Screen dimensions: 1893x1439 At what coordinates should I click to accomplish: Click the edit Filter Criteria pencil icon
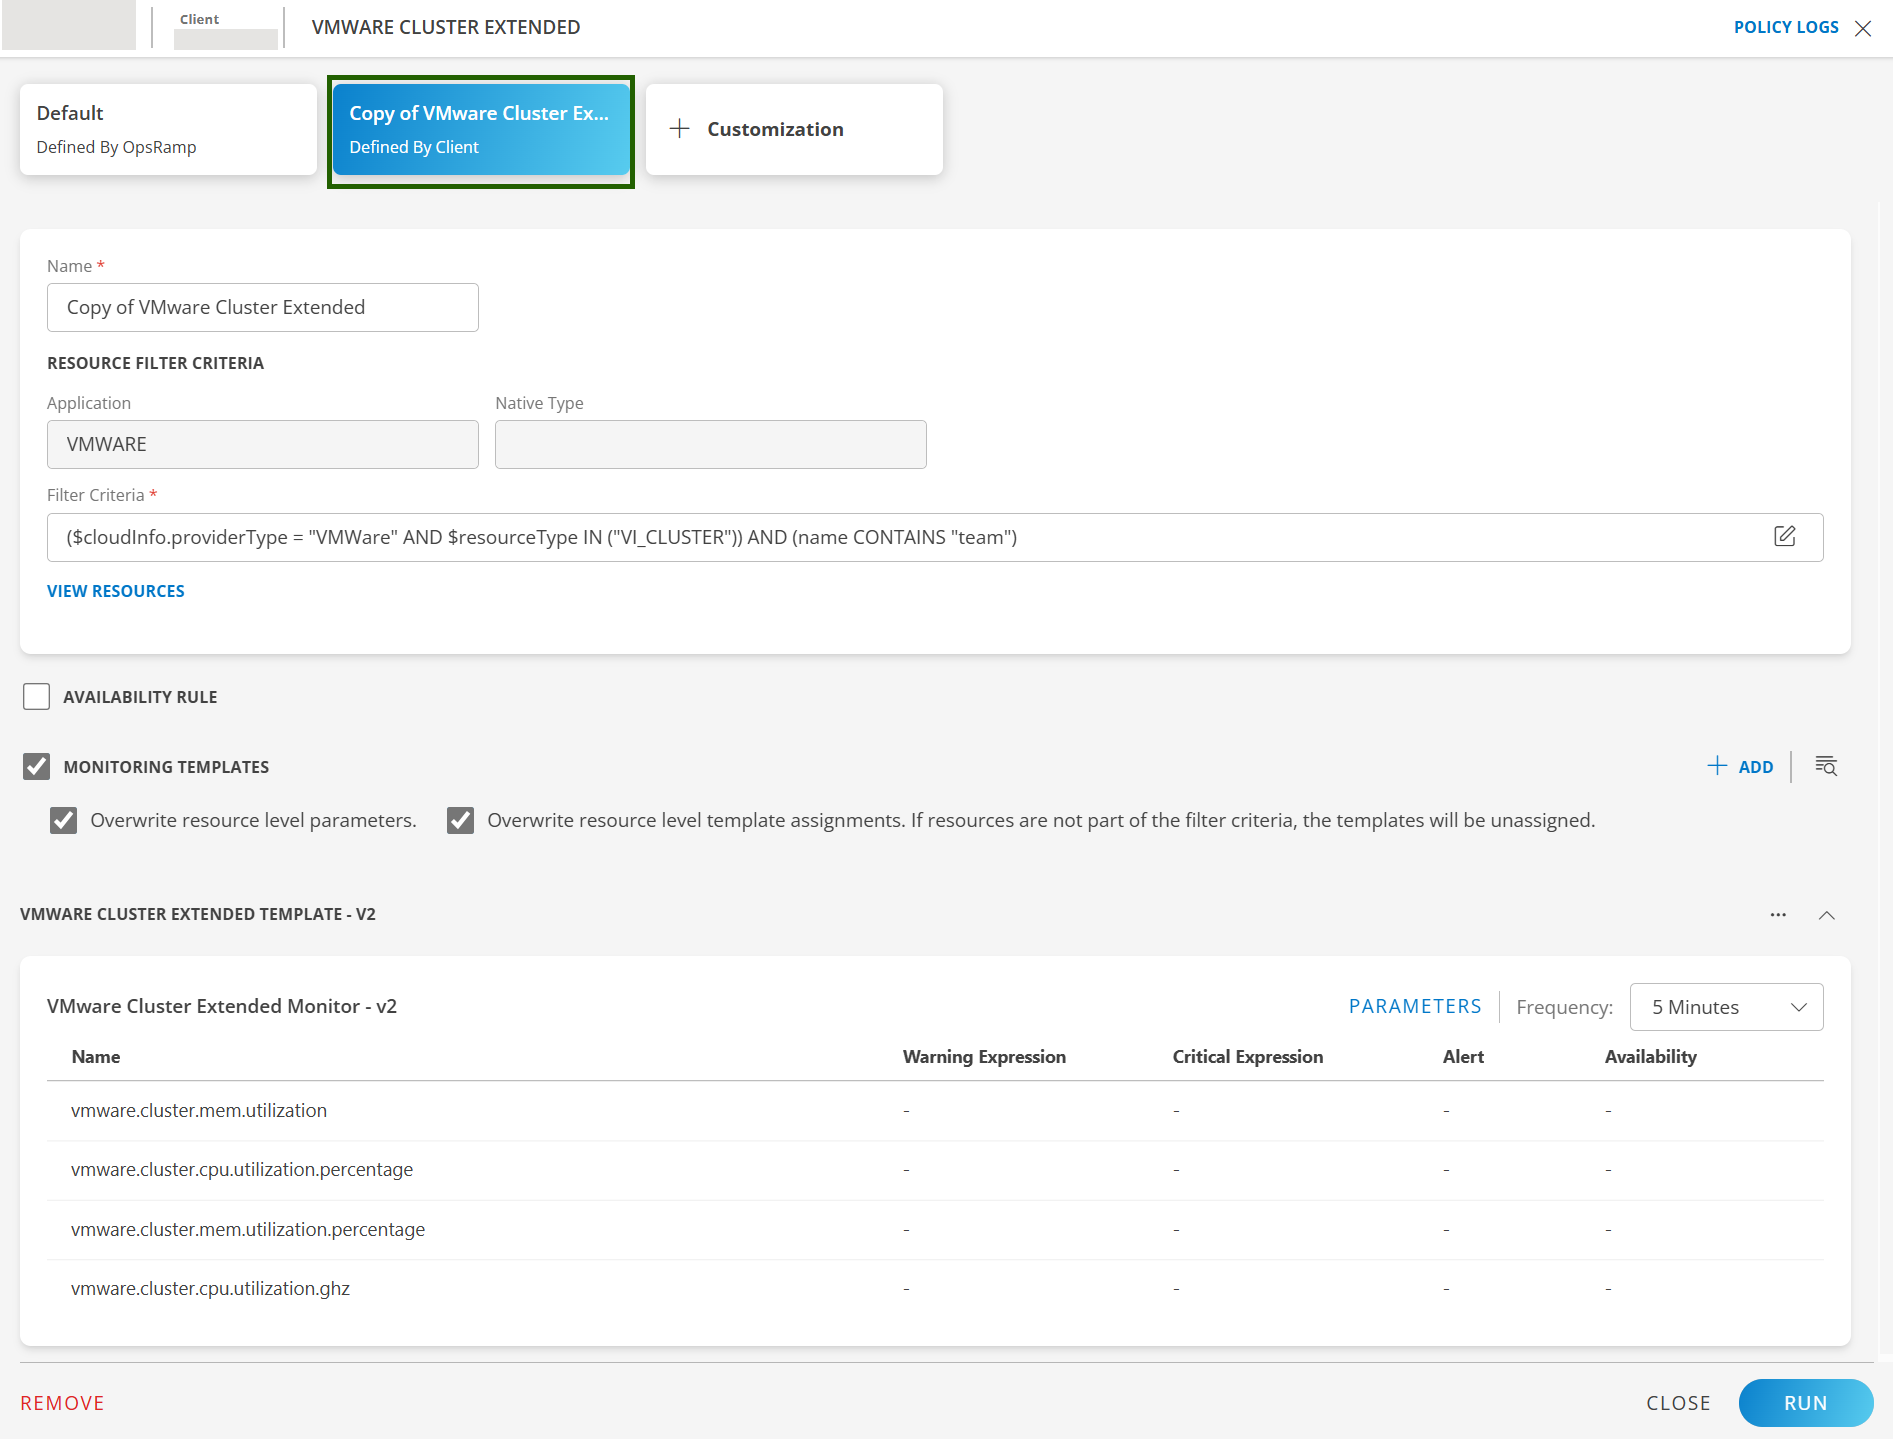pyautogui.click(x=1784, y=536)
